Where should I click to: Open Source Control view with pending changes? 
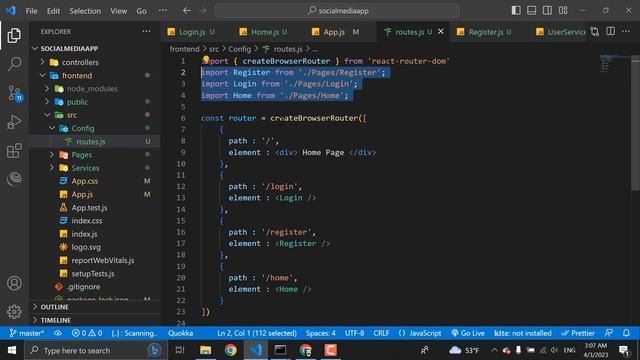click(x=15, y=93)
